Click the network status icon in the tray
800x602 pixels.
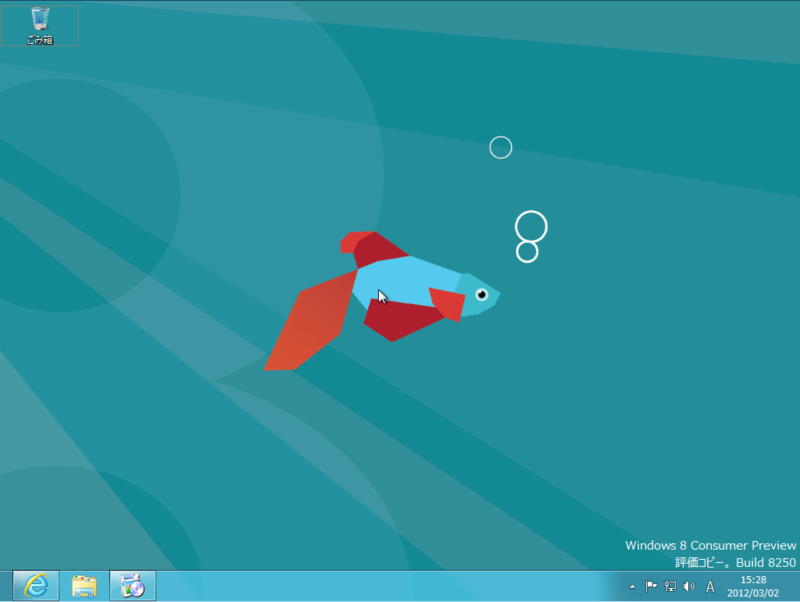671,586
